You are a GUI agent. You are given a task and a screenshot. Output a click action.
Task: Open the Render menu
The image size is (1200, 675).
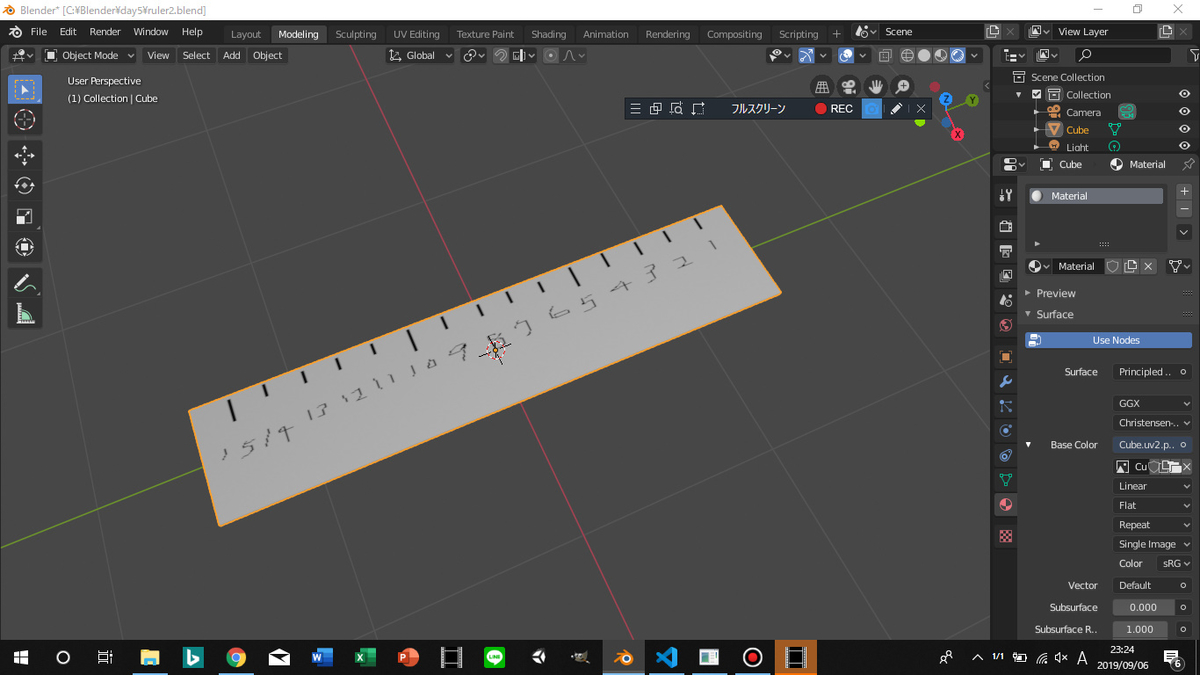pos(105,32)
